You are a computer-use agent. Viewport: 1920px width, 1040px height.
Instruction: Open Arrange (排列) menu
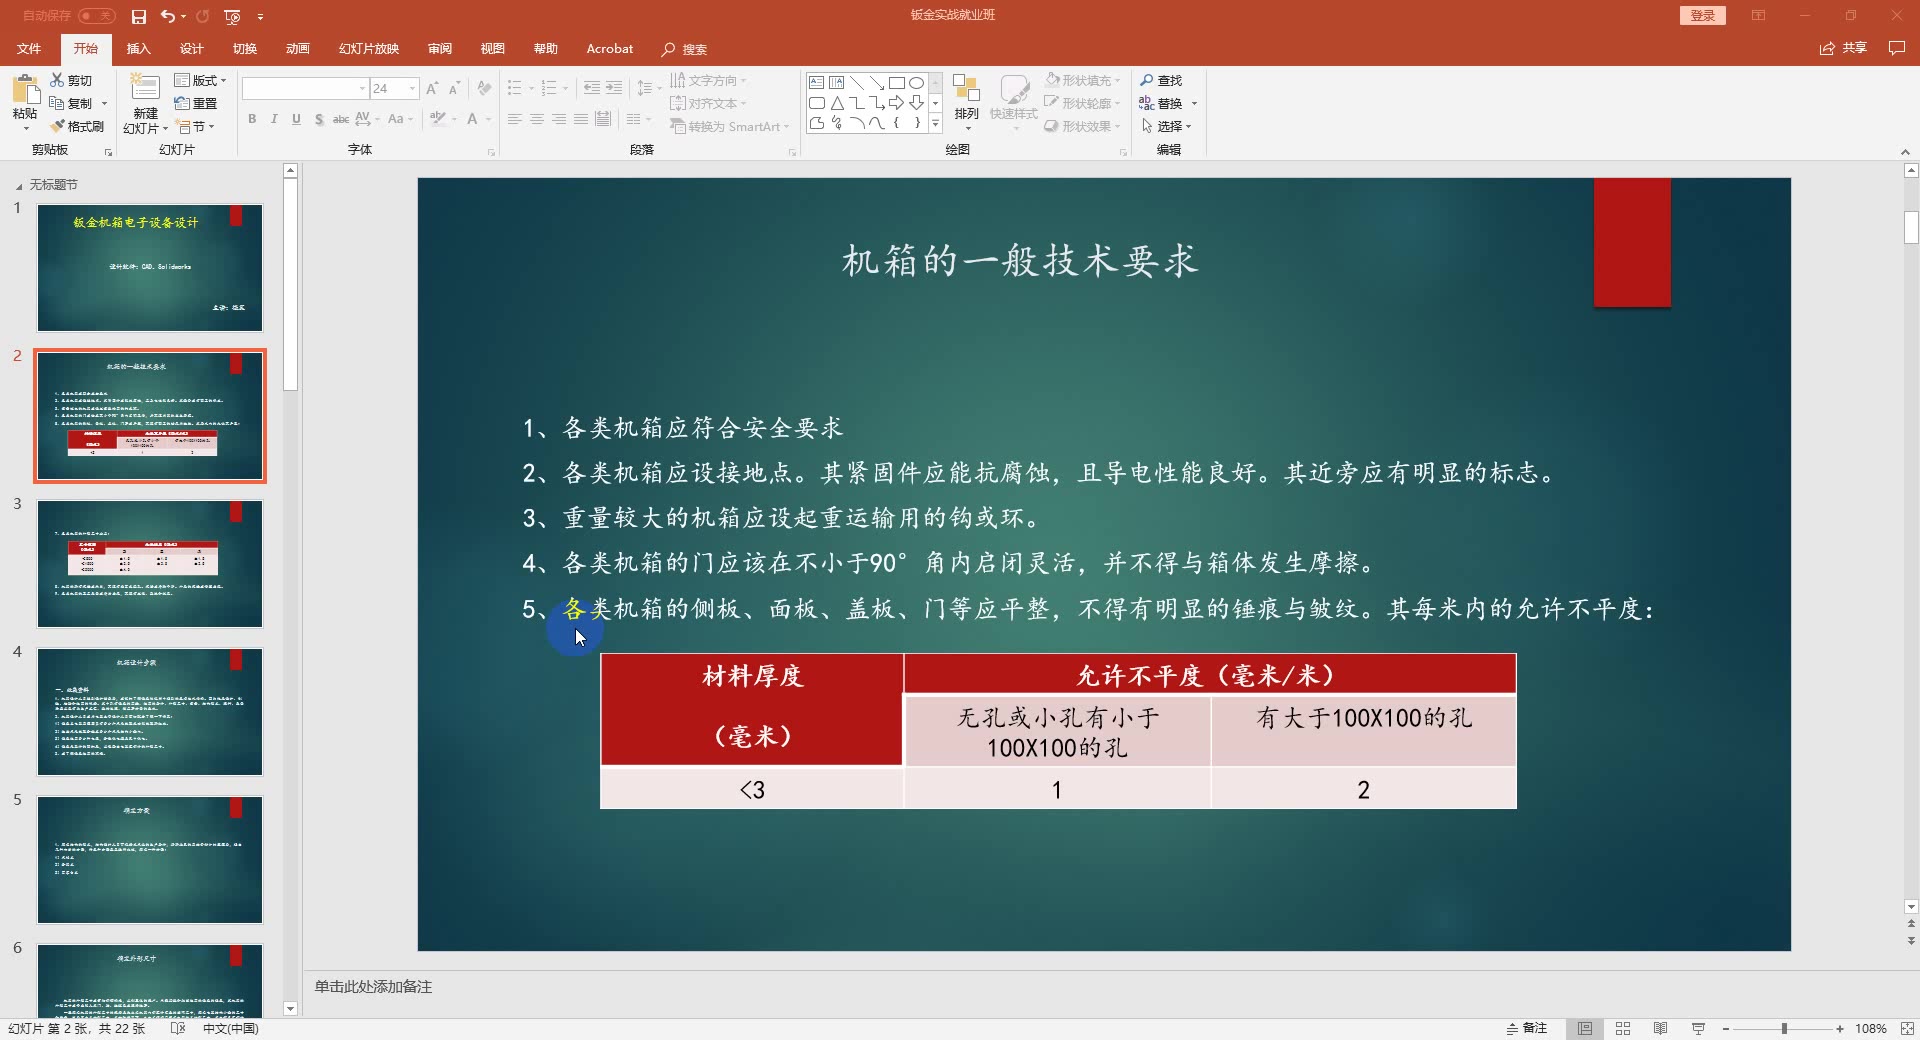[x=966, y=102]
